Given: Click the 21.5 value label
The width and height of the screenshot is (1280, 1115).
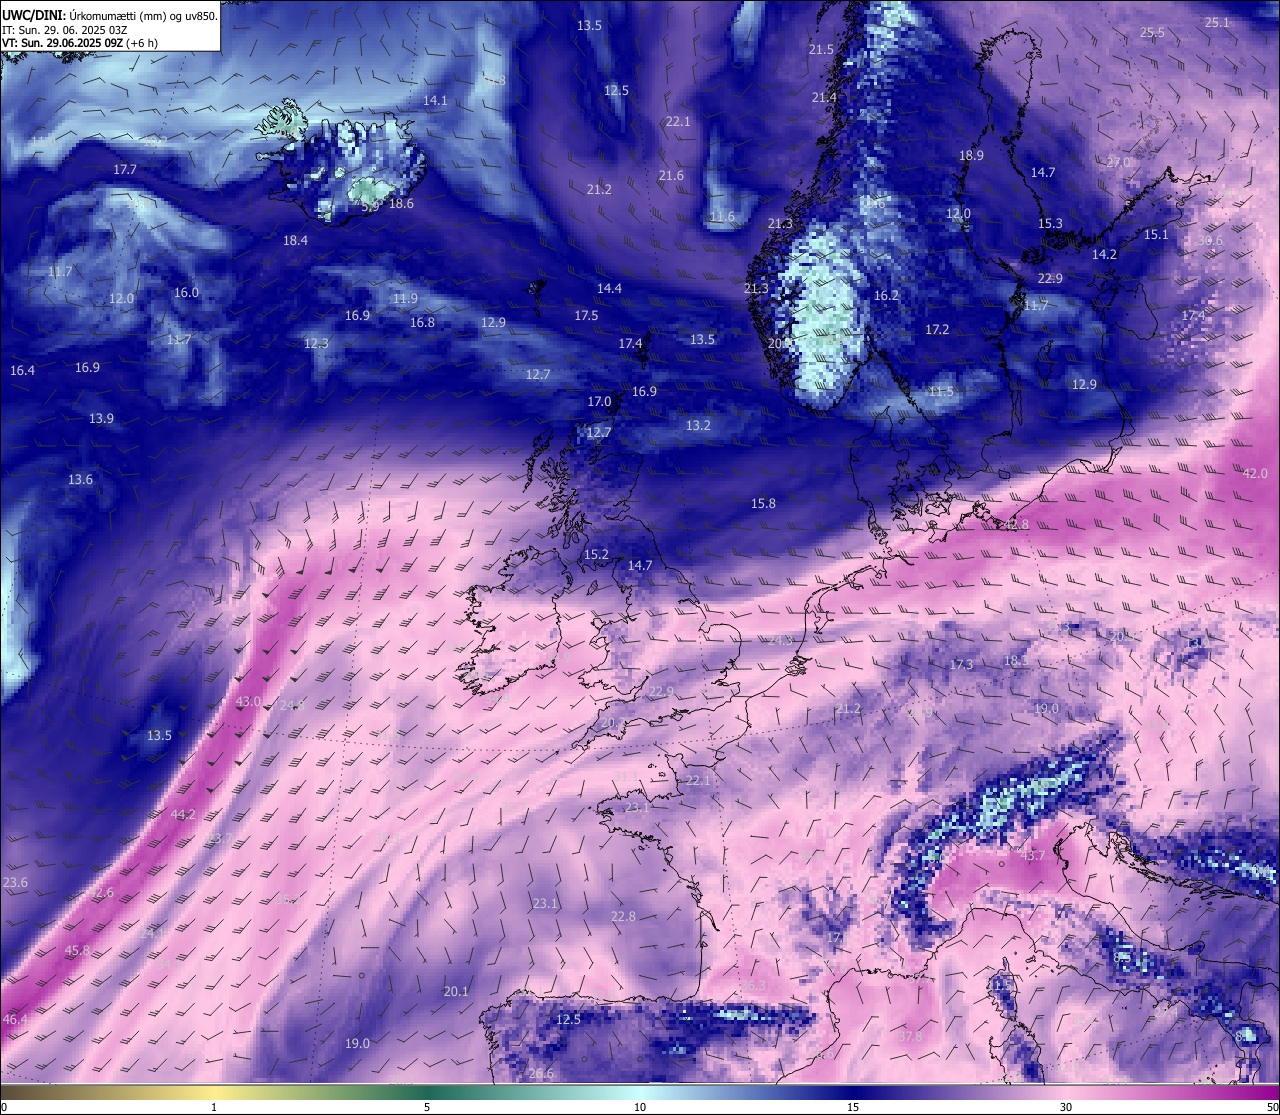Looking at the screenshot, I should [821, 49].
